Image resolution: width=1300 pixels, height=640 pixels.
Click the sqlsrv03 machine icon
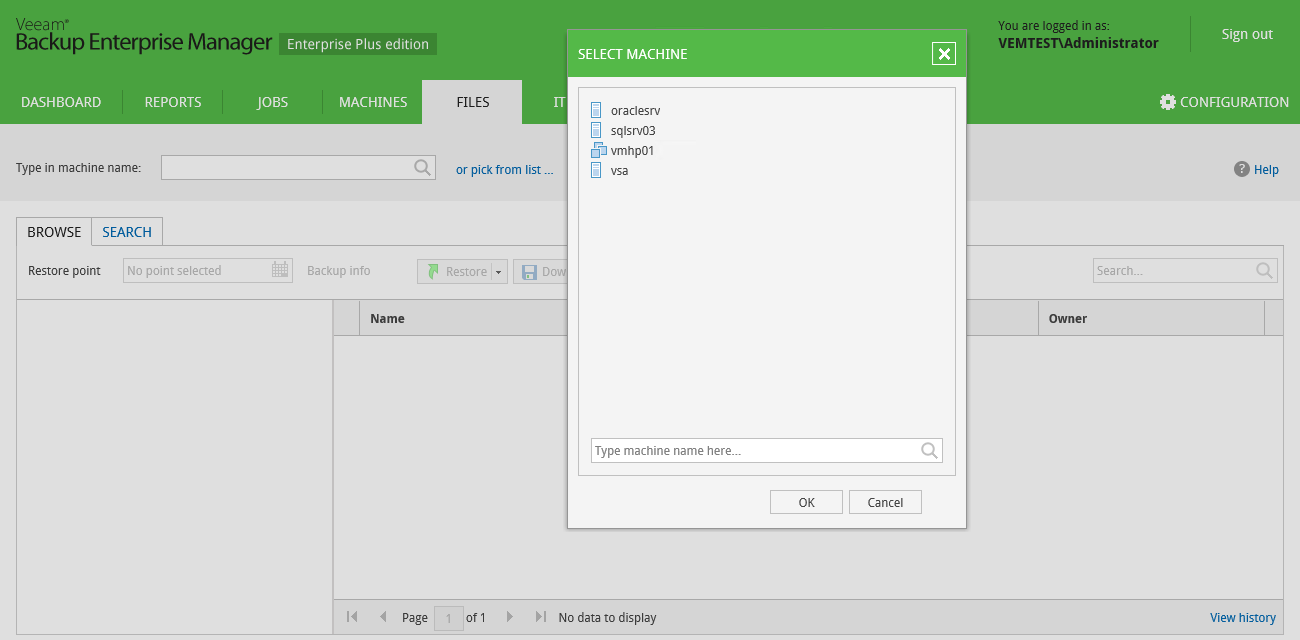(x=597, y=130)
